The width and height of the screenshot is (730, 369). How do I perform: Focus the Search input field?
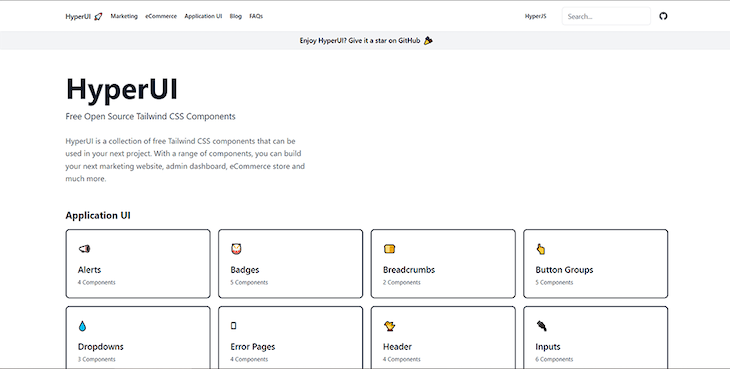pos(606,16)
